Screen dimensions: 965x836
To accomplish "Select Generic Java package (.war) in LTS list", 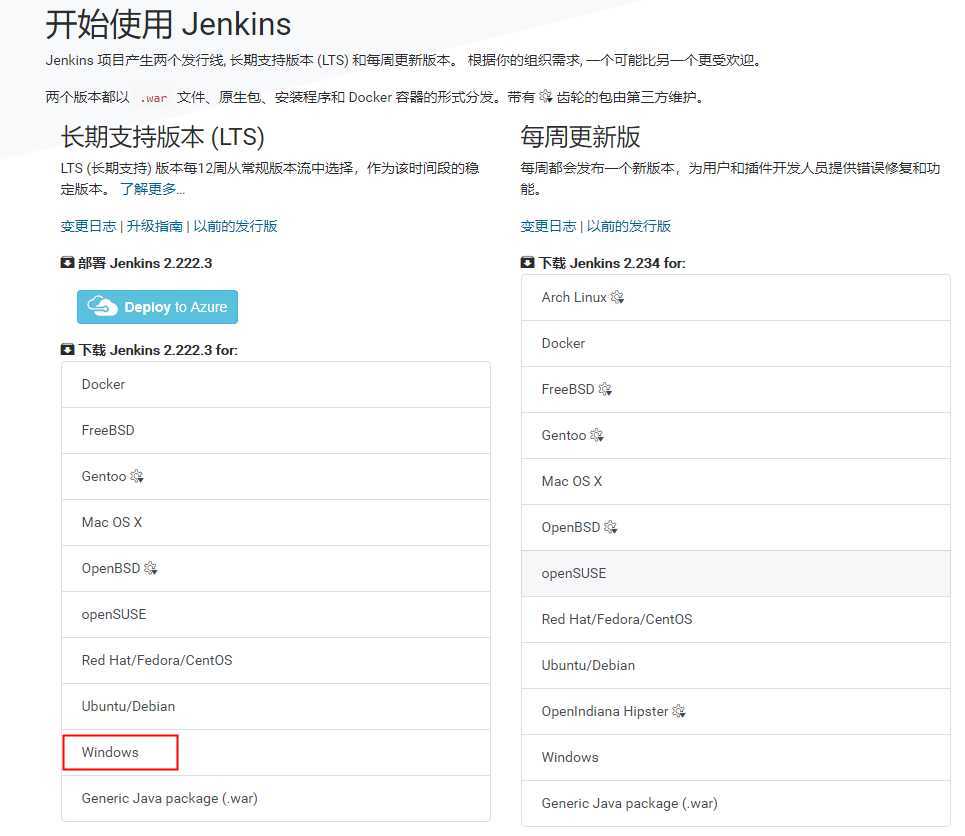I will 276,798.
